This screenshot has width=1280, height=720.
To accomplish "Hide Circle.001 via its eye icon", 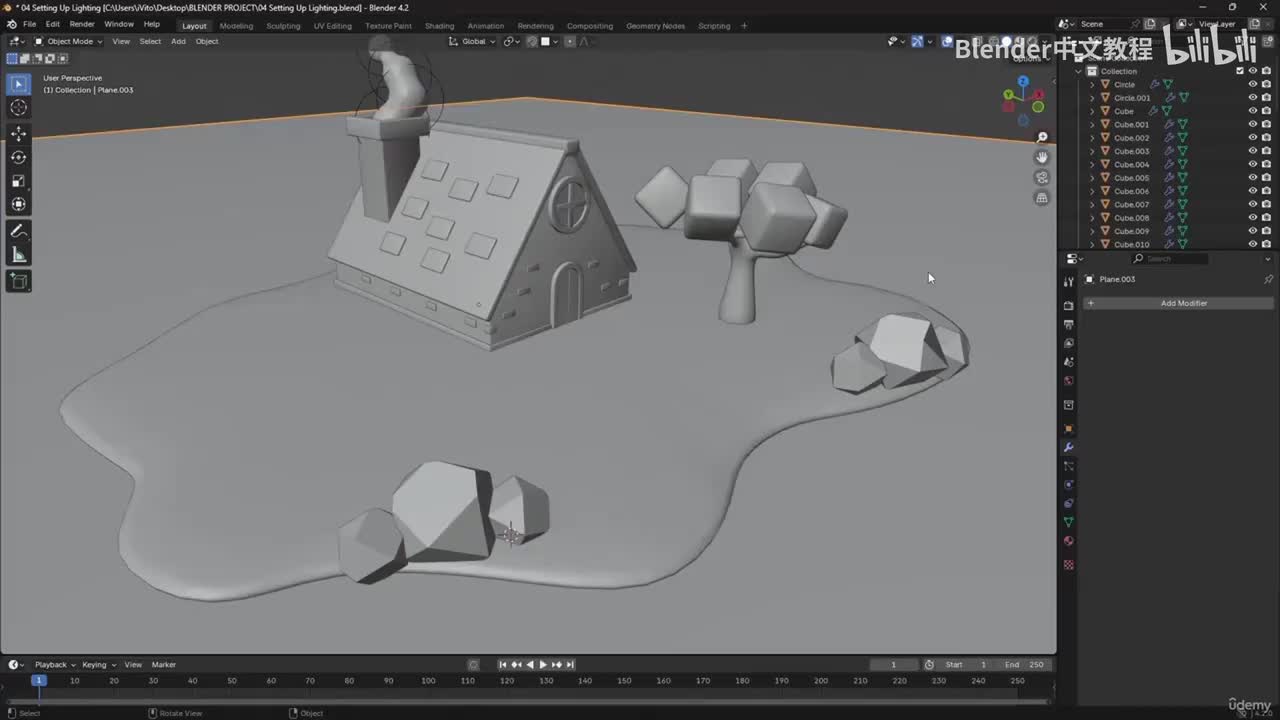I will (x=1253, y=98).
